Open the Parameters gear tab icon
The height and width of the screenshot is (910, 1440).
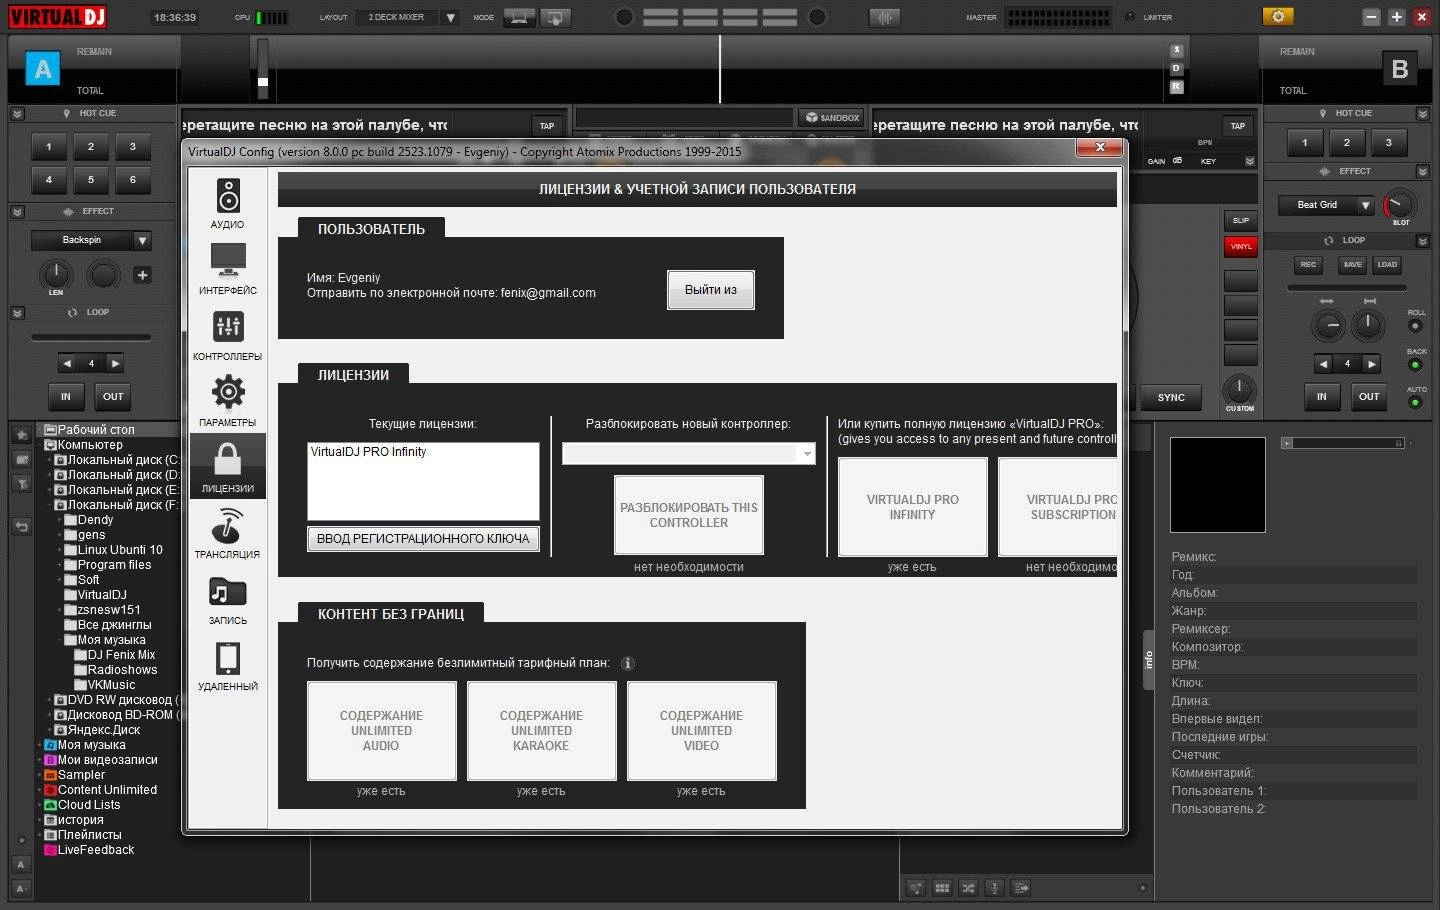click(228, 392)
